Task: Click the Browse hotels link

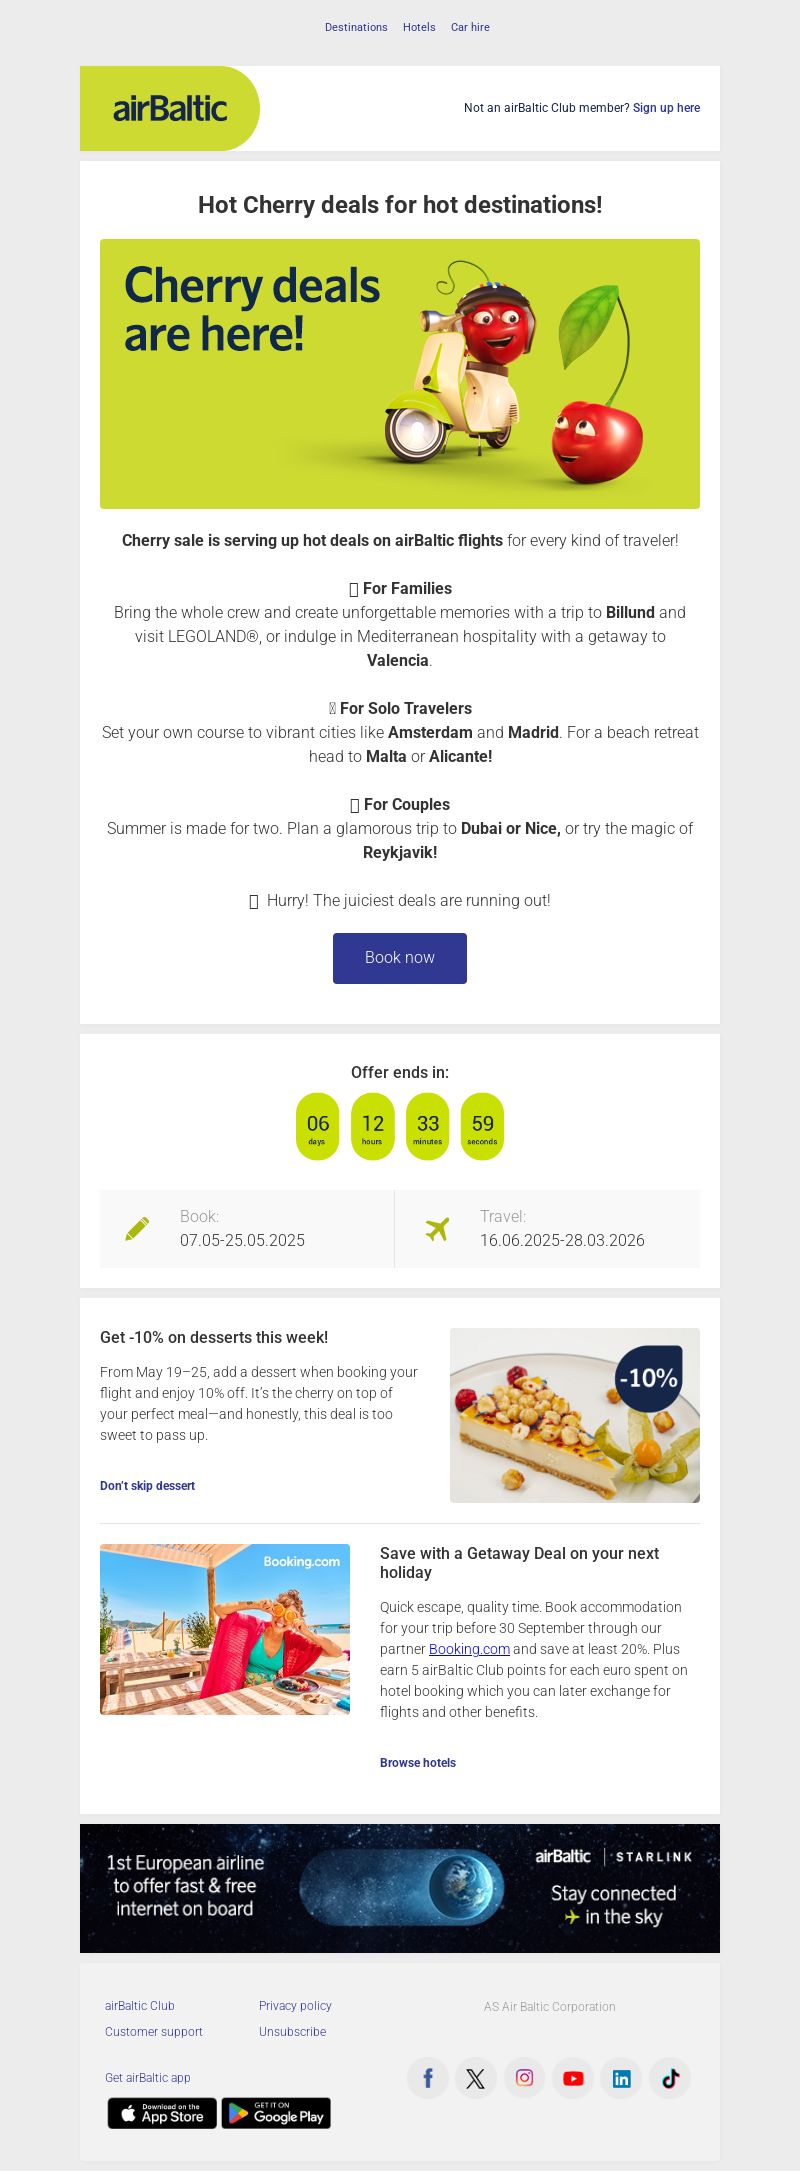Action: click(x=418, y=1763)
